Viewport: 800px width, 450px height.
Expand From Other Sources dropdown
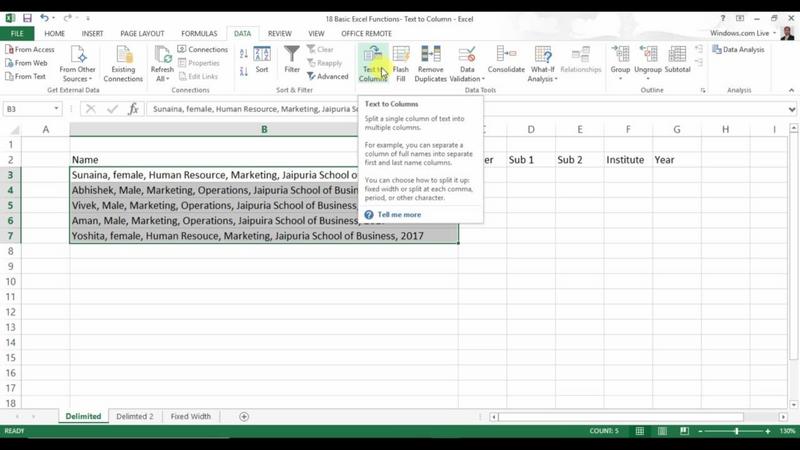(x=78, y=79)
